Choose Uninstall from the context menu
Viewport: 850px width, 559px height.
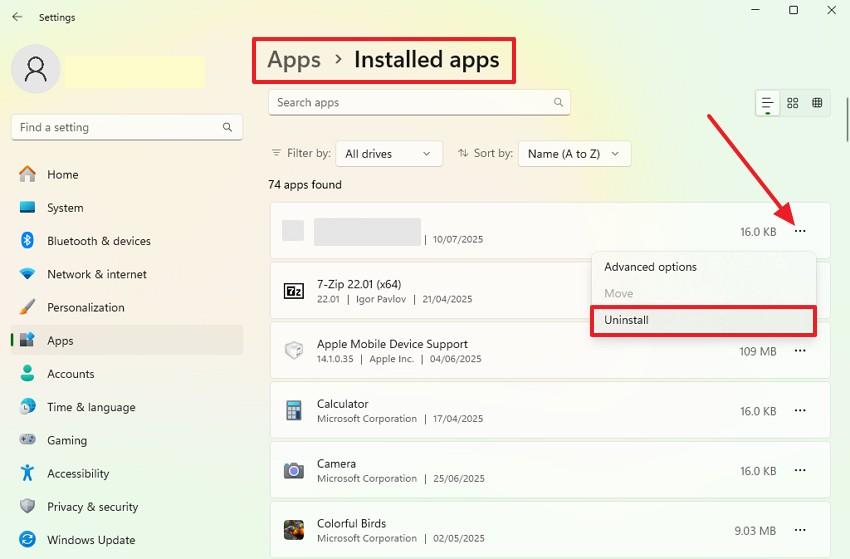tap(704, 320)
